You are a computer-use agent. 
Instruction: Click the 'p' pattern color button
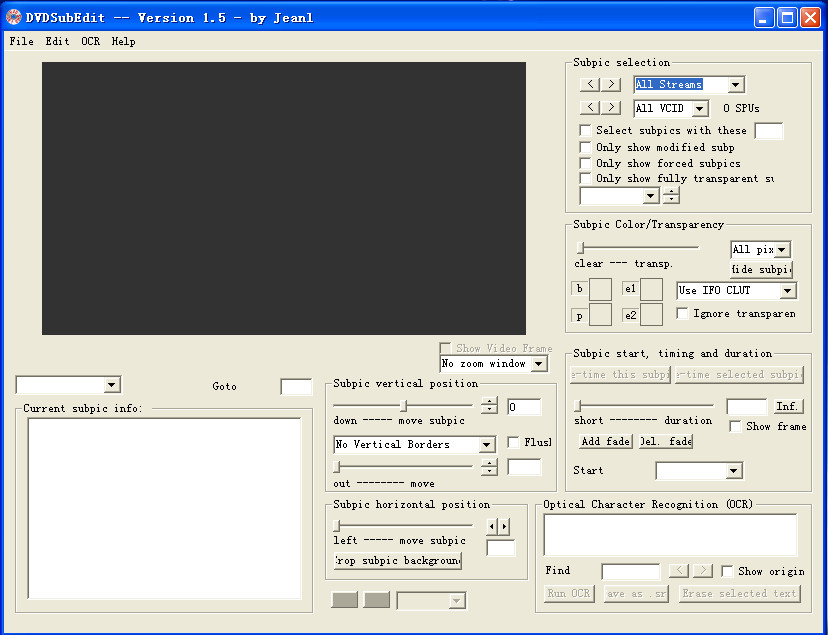(x=579, y=315)
